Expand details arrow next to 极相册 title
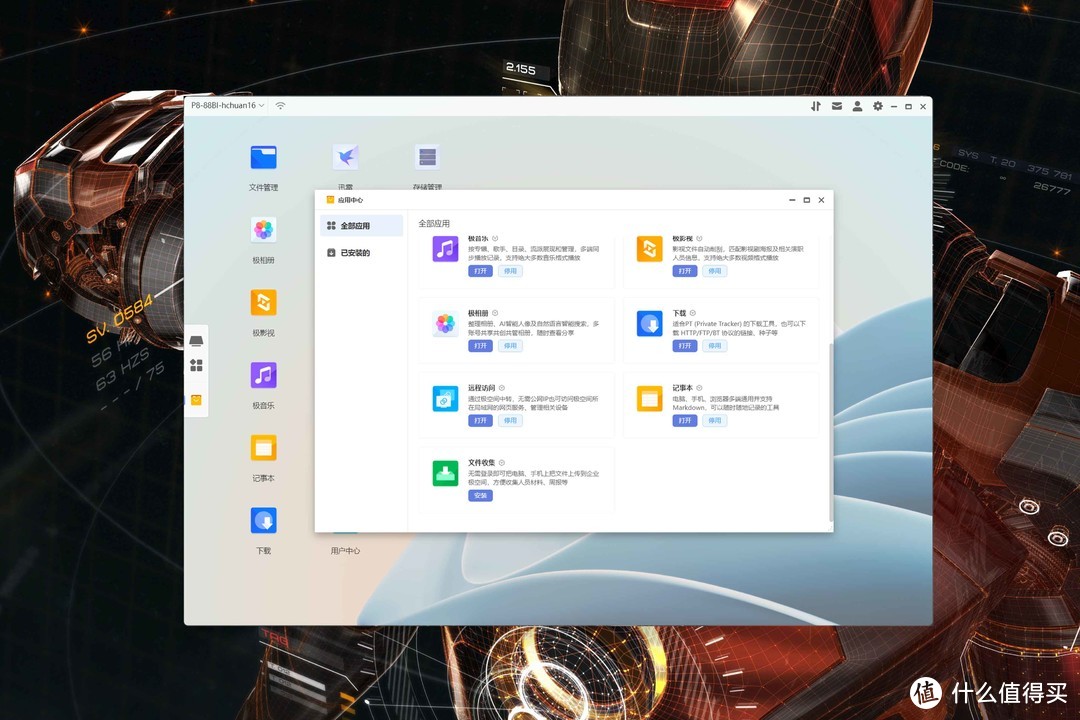This screenshot has height=720, width=1080. tap(495, 313)
